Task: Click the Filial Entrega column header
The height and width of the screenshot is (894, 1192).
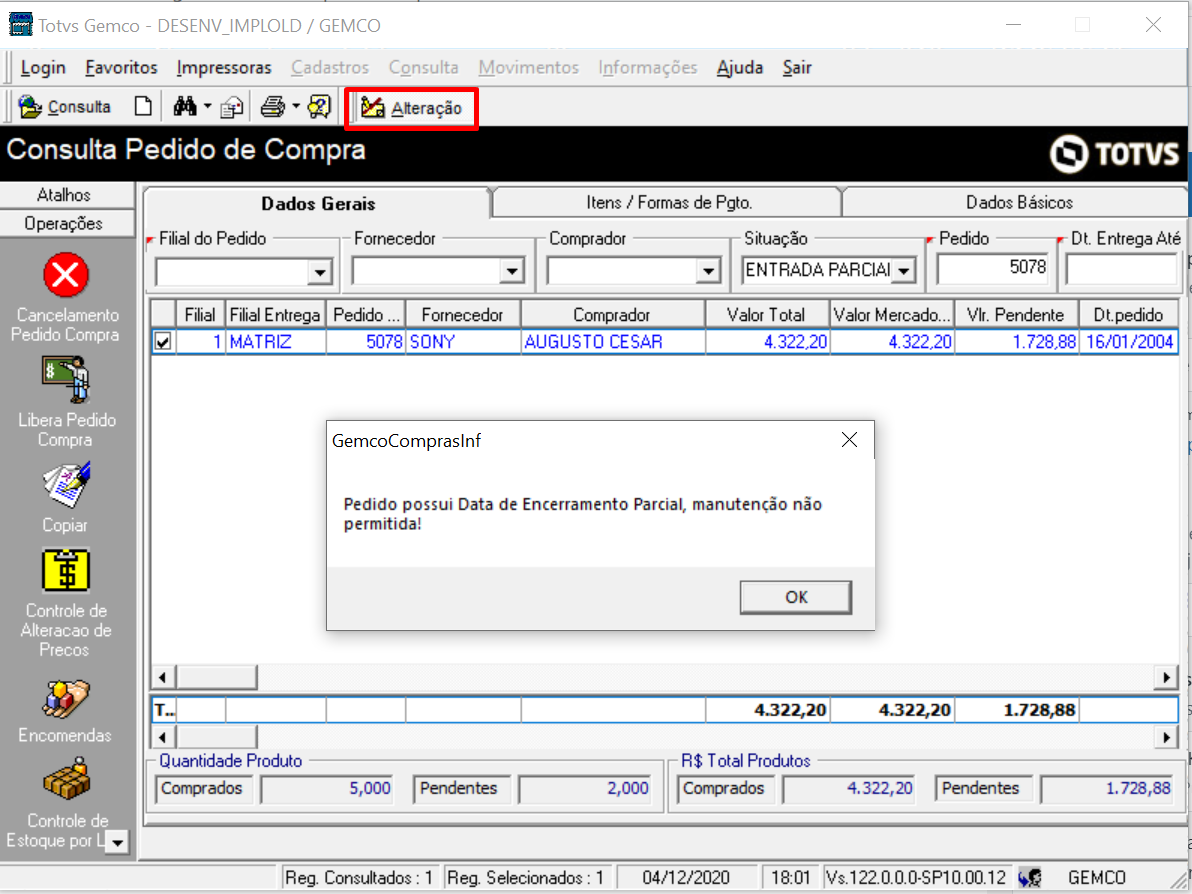Action: [275, 315]
